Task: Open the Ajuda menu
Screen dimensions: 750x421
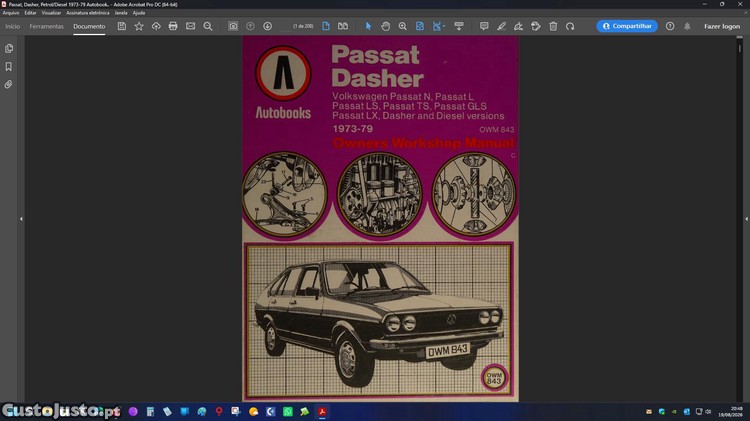Action: pos(139,13)
